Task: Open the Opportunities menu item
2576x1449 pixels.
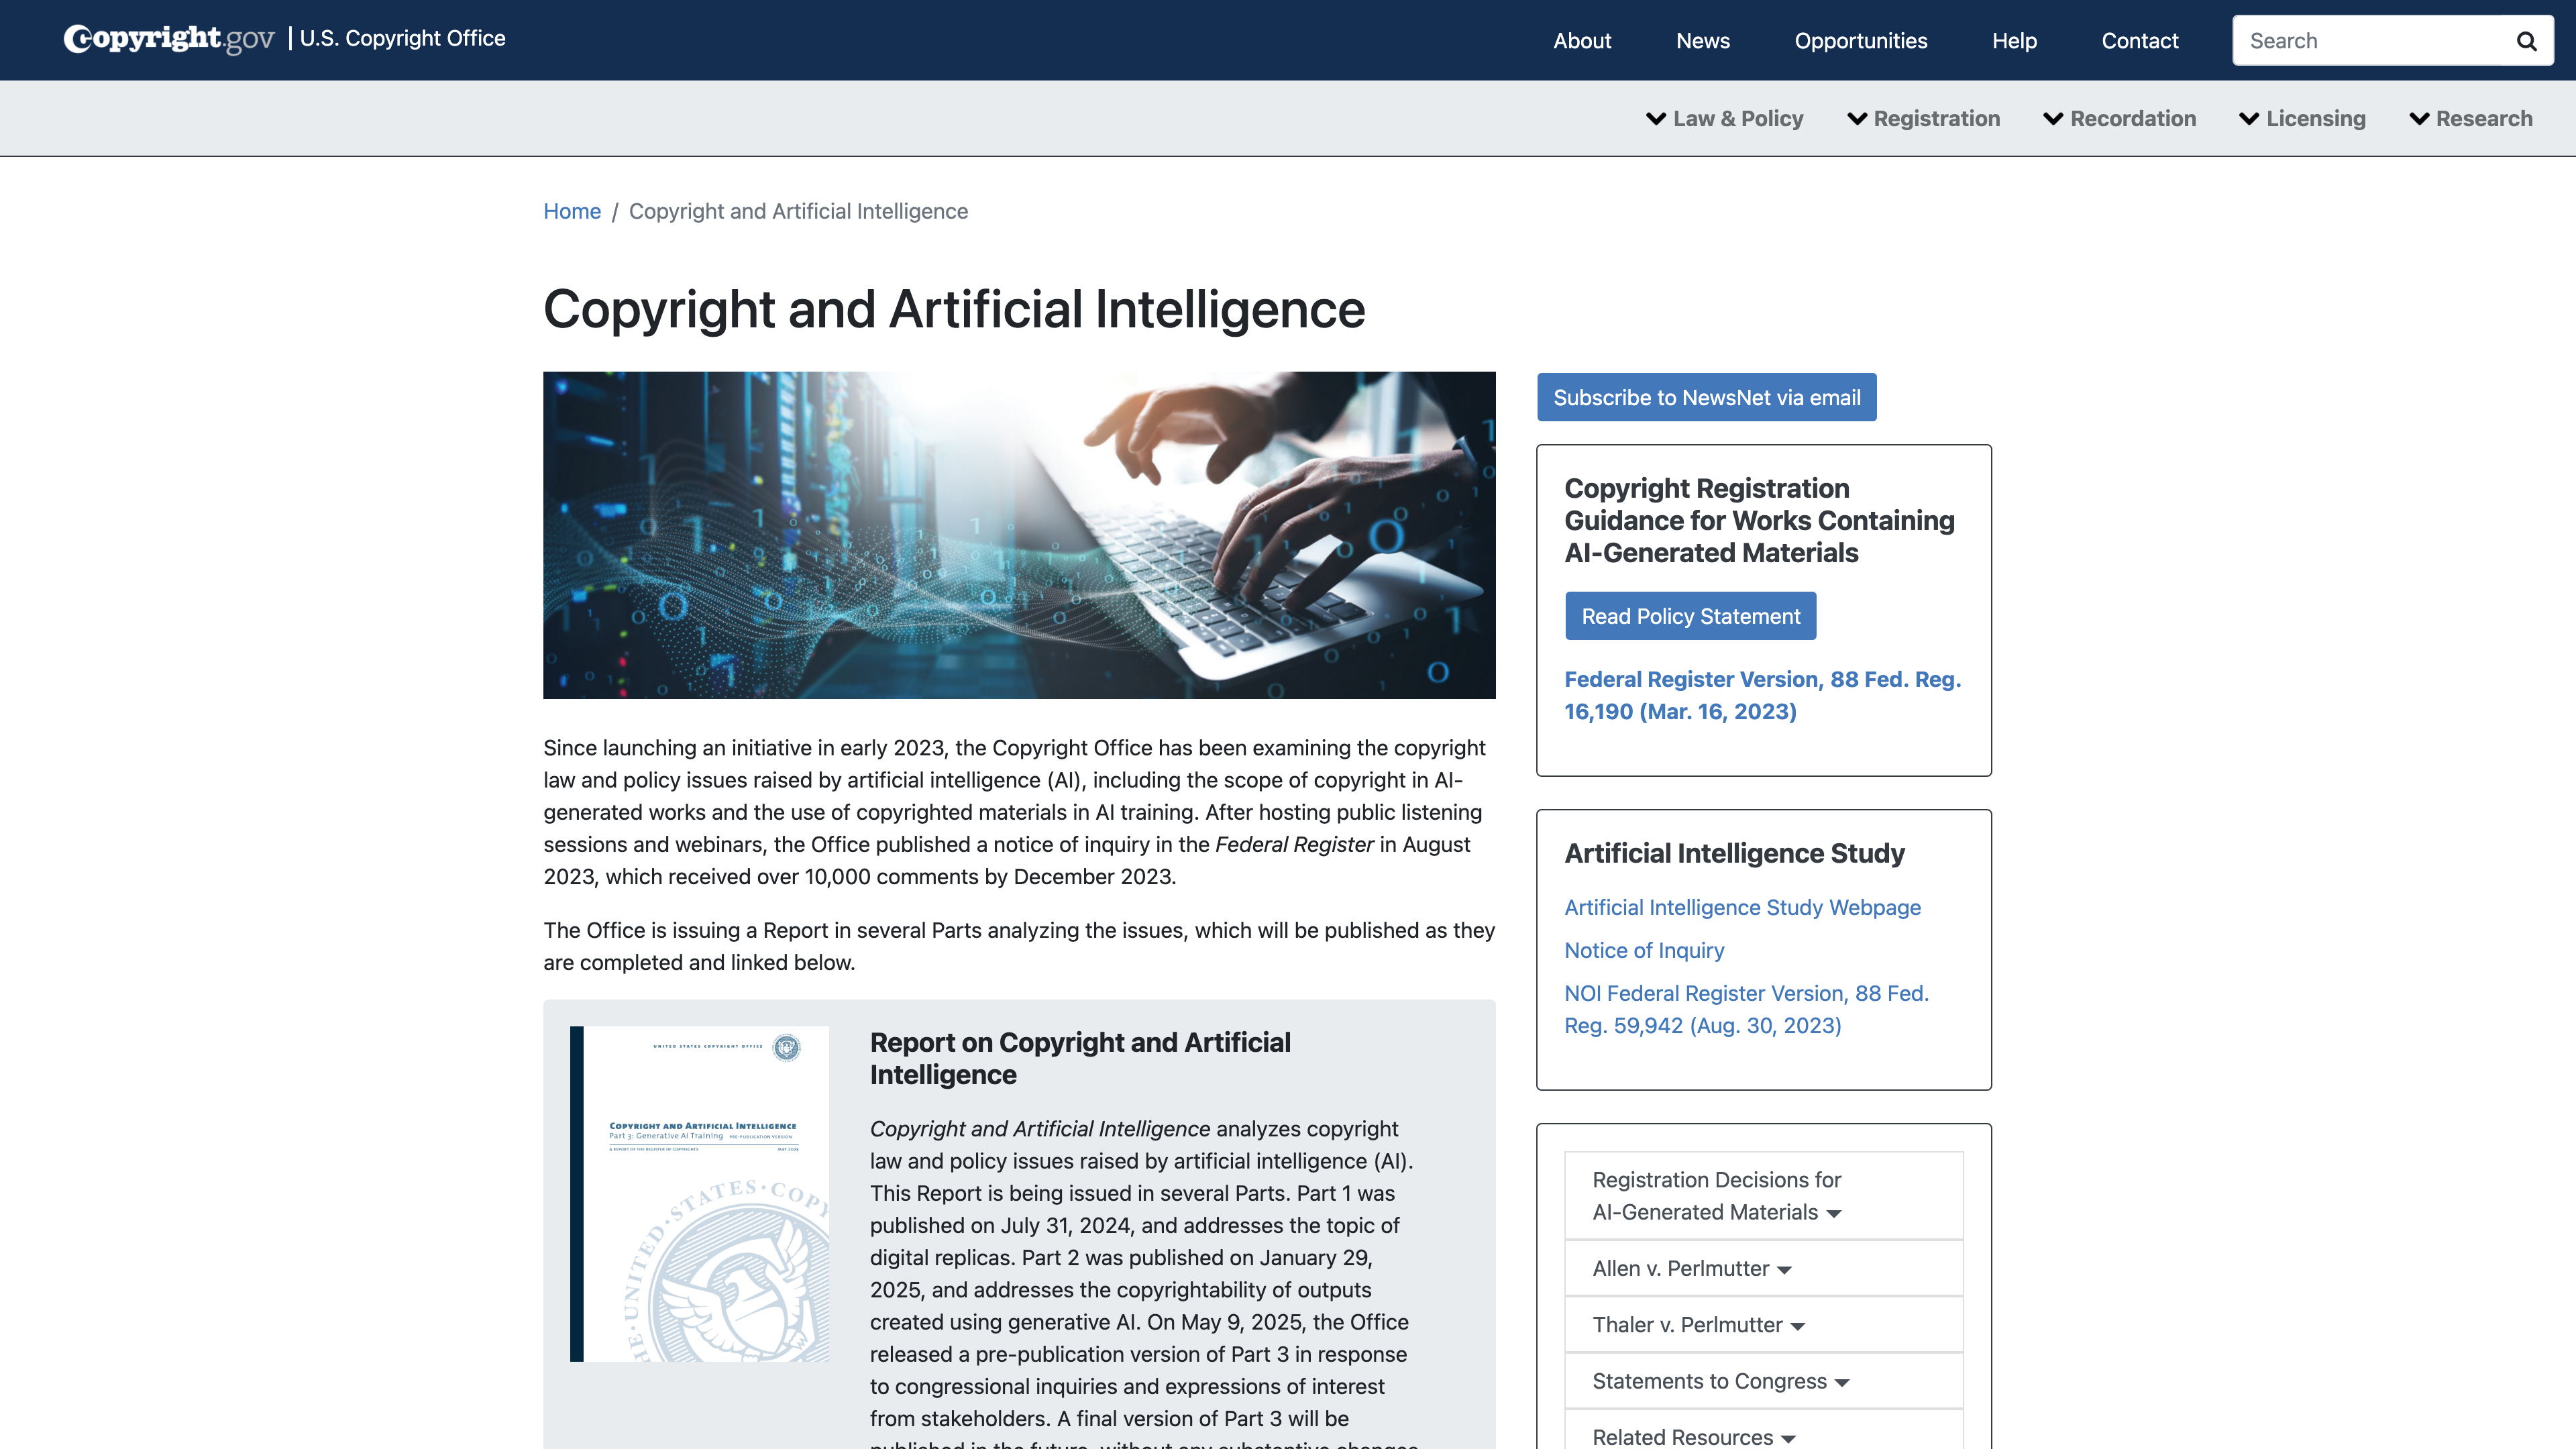Action: [x=1861, y=41]
